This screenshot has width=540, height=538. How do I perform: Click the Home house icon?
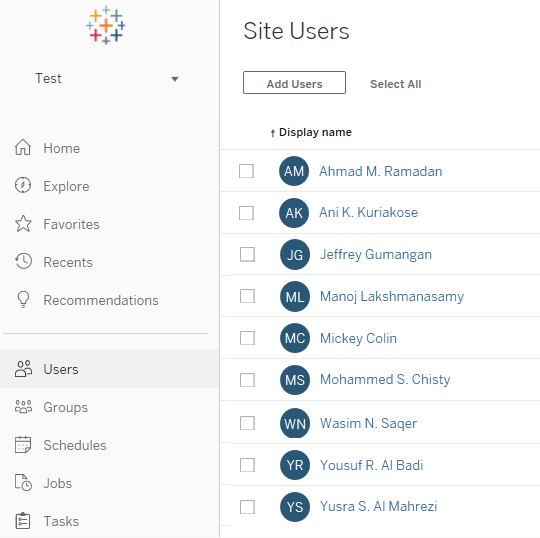[x=23, y=147]
